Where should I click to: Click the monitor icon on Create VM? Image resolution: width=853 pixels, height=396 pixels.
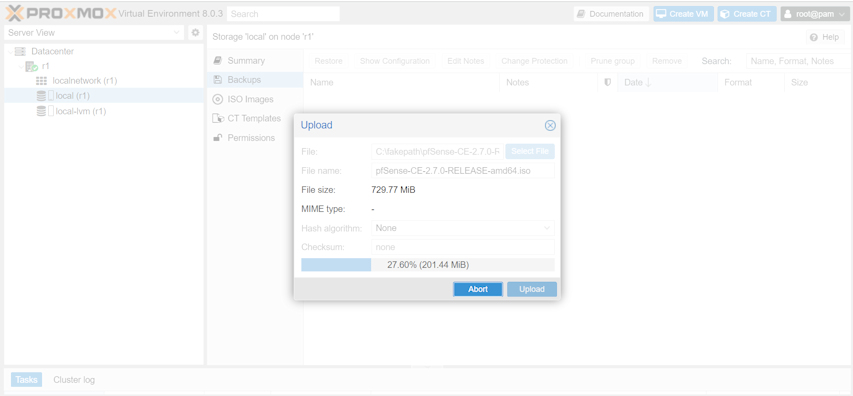[661, 14]
